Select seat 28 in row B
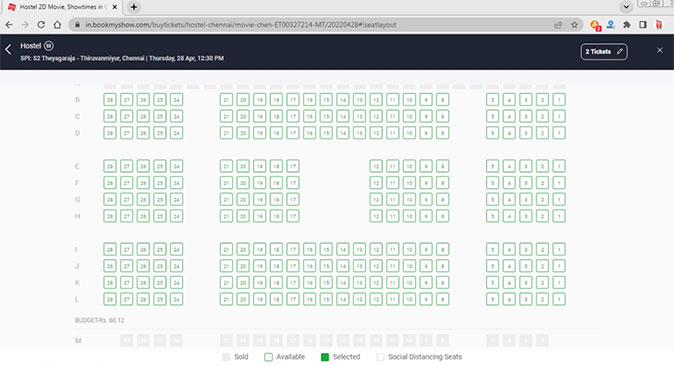The width and height of the screenshot is (674, 365). [110, 100]
